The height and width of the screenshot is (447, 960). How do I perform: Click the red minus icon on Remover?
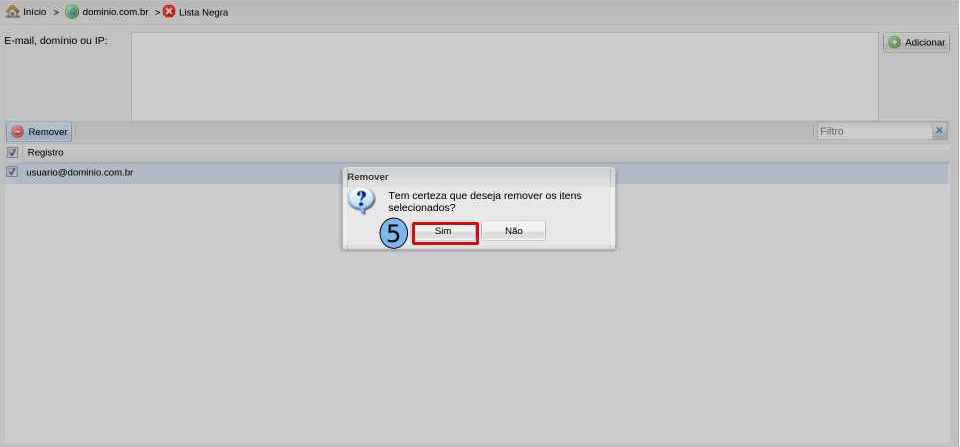coord(18,132)
